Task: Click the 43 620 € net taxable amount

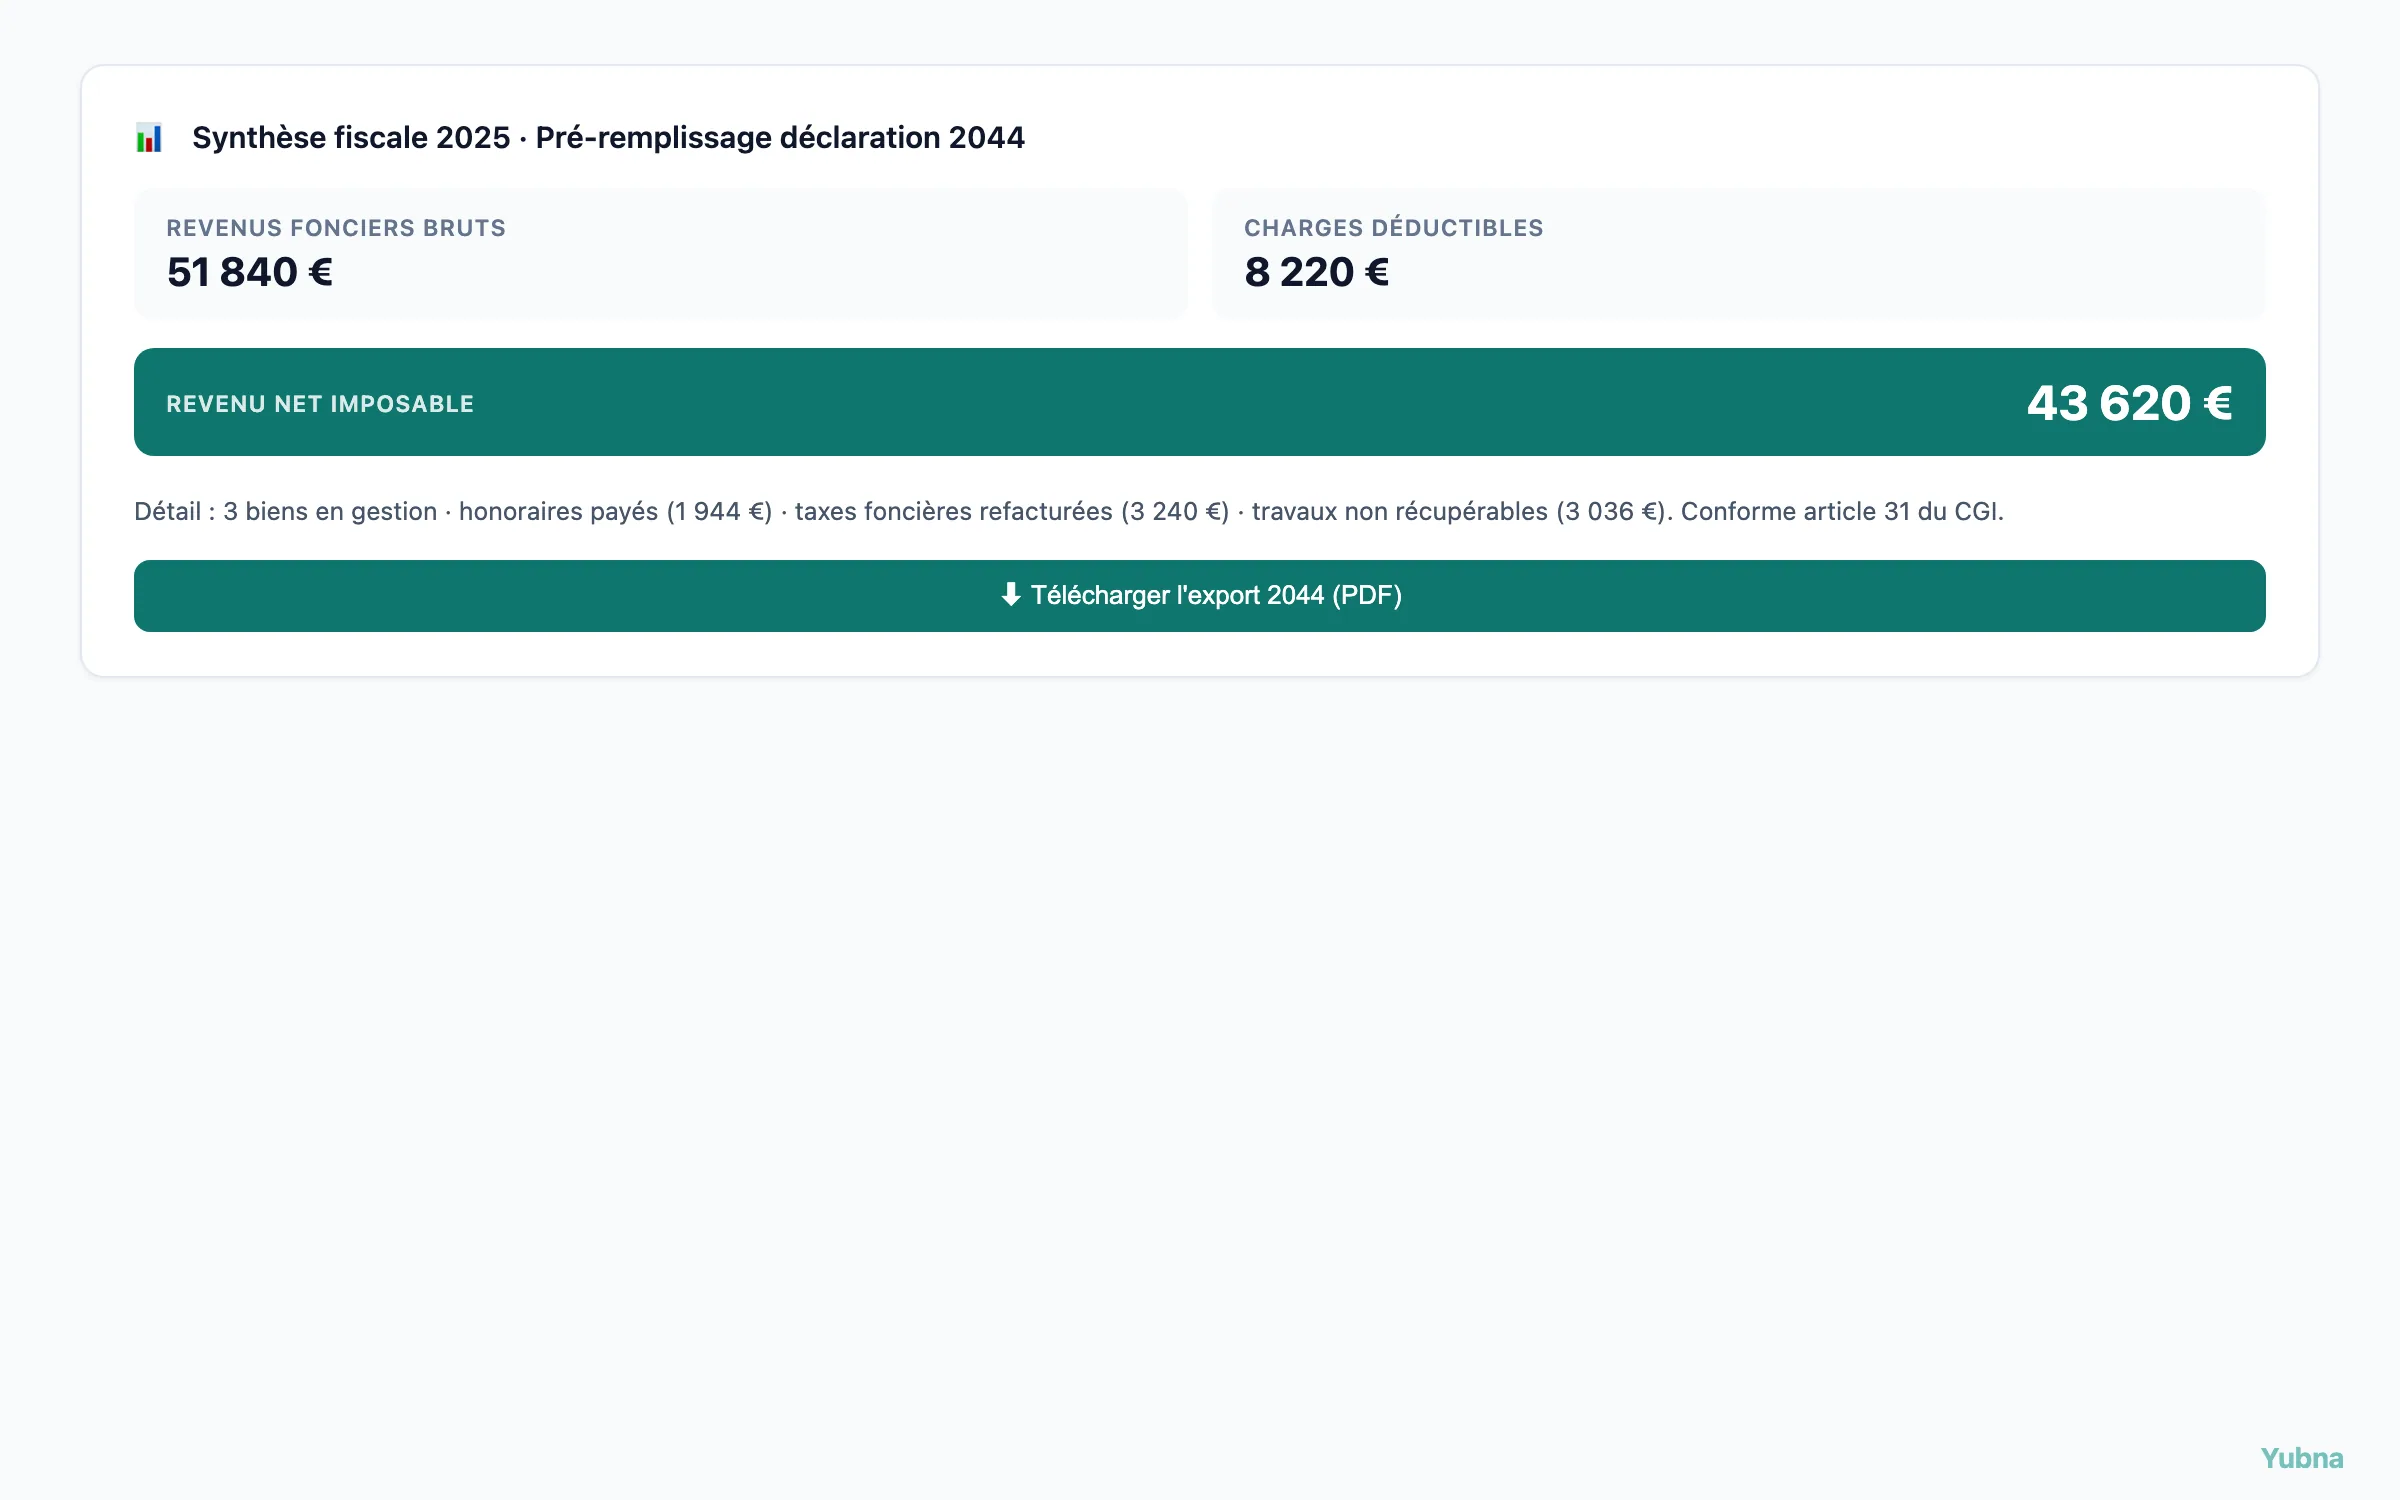Action: (2130, 403)
